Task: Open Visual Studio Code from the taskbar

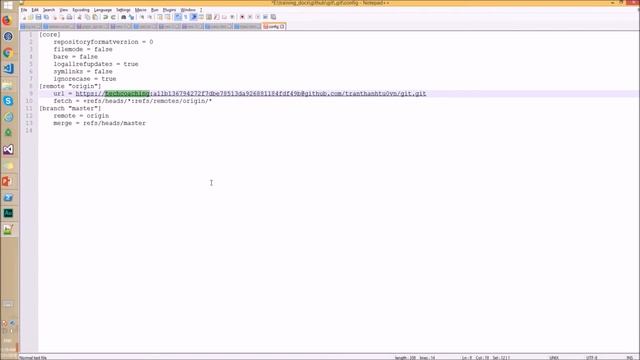Action: point(8,69)
